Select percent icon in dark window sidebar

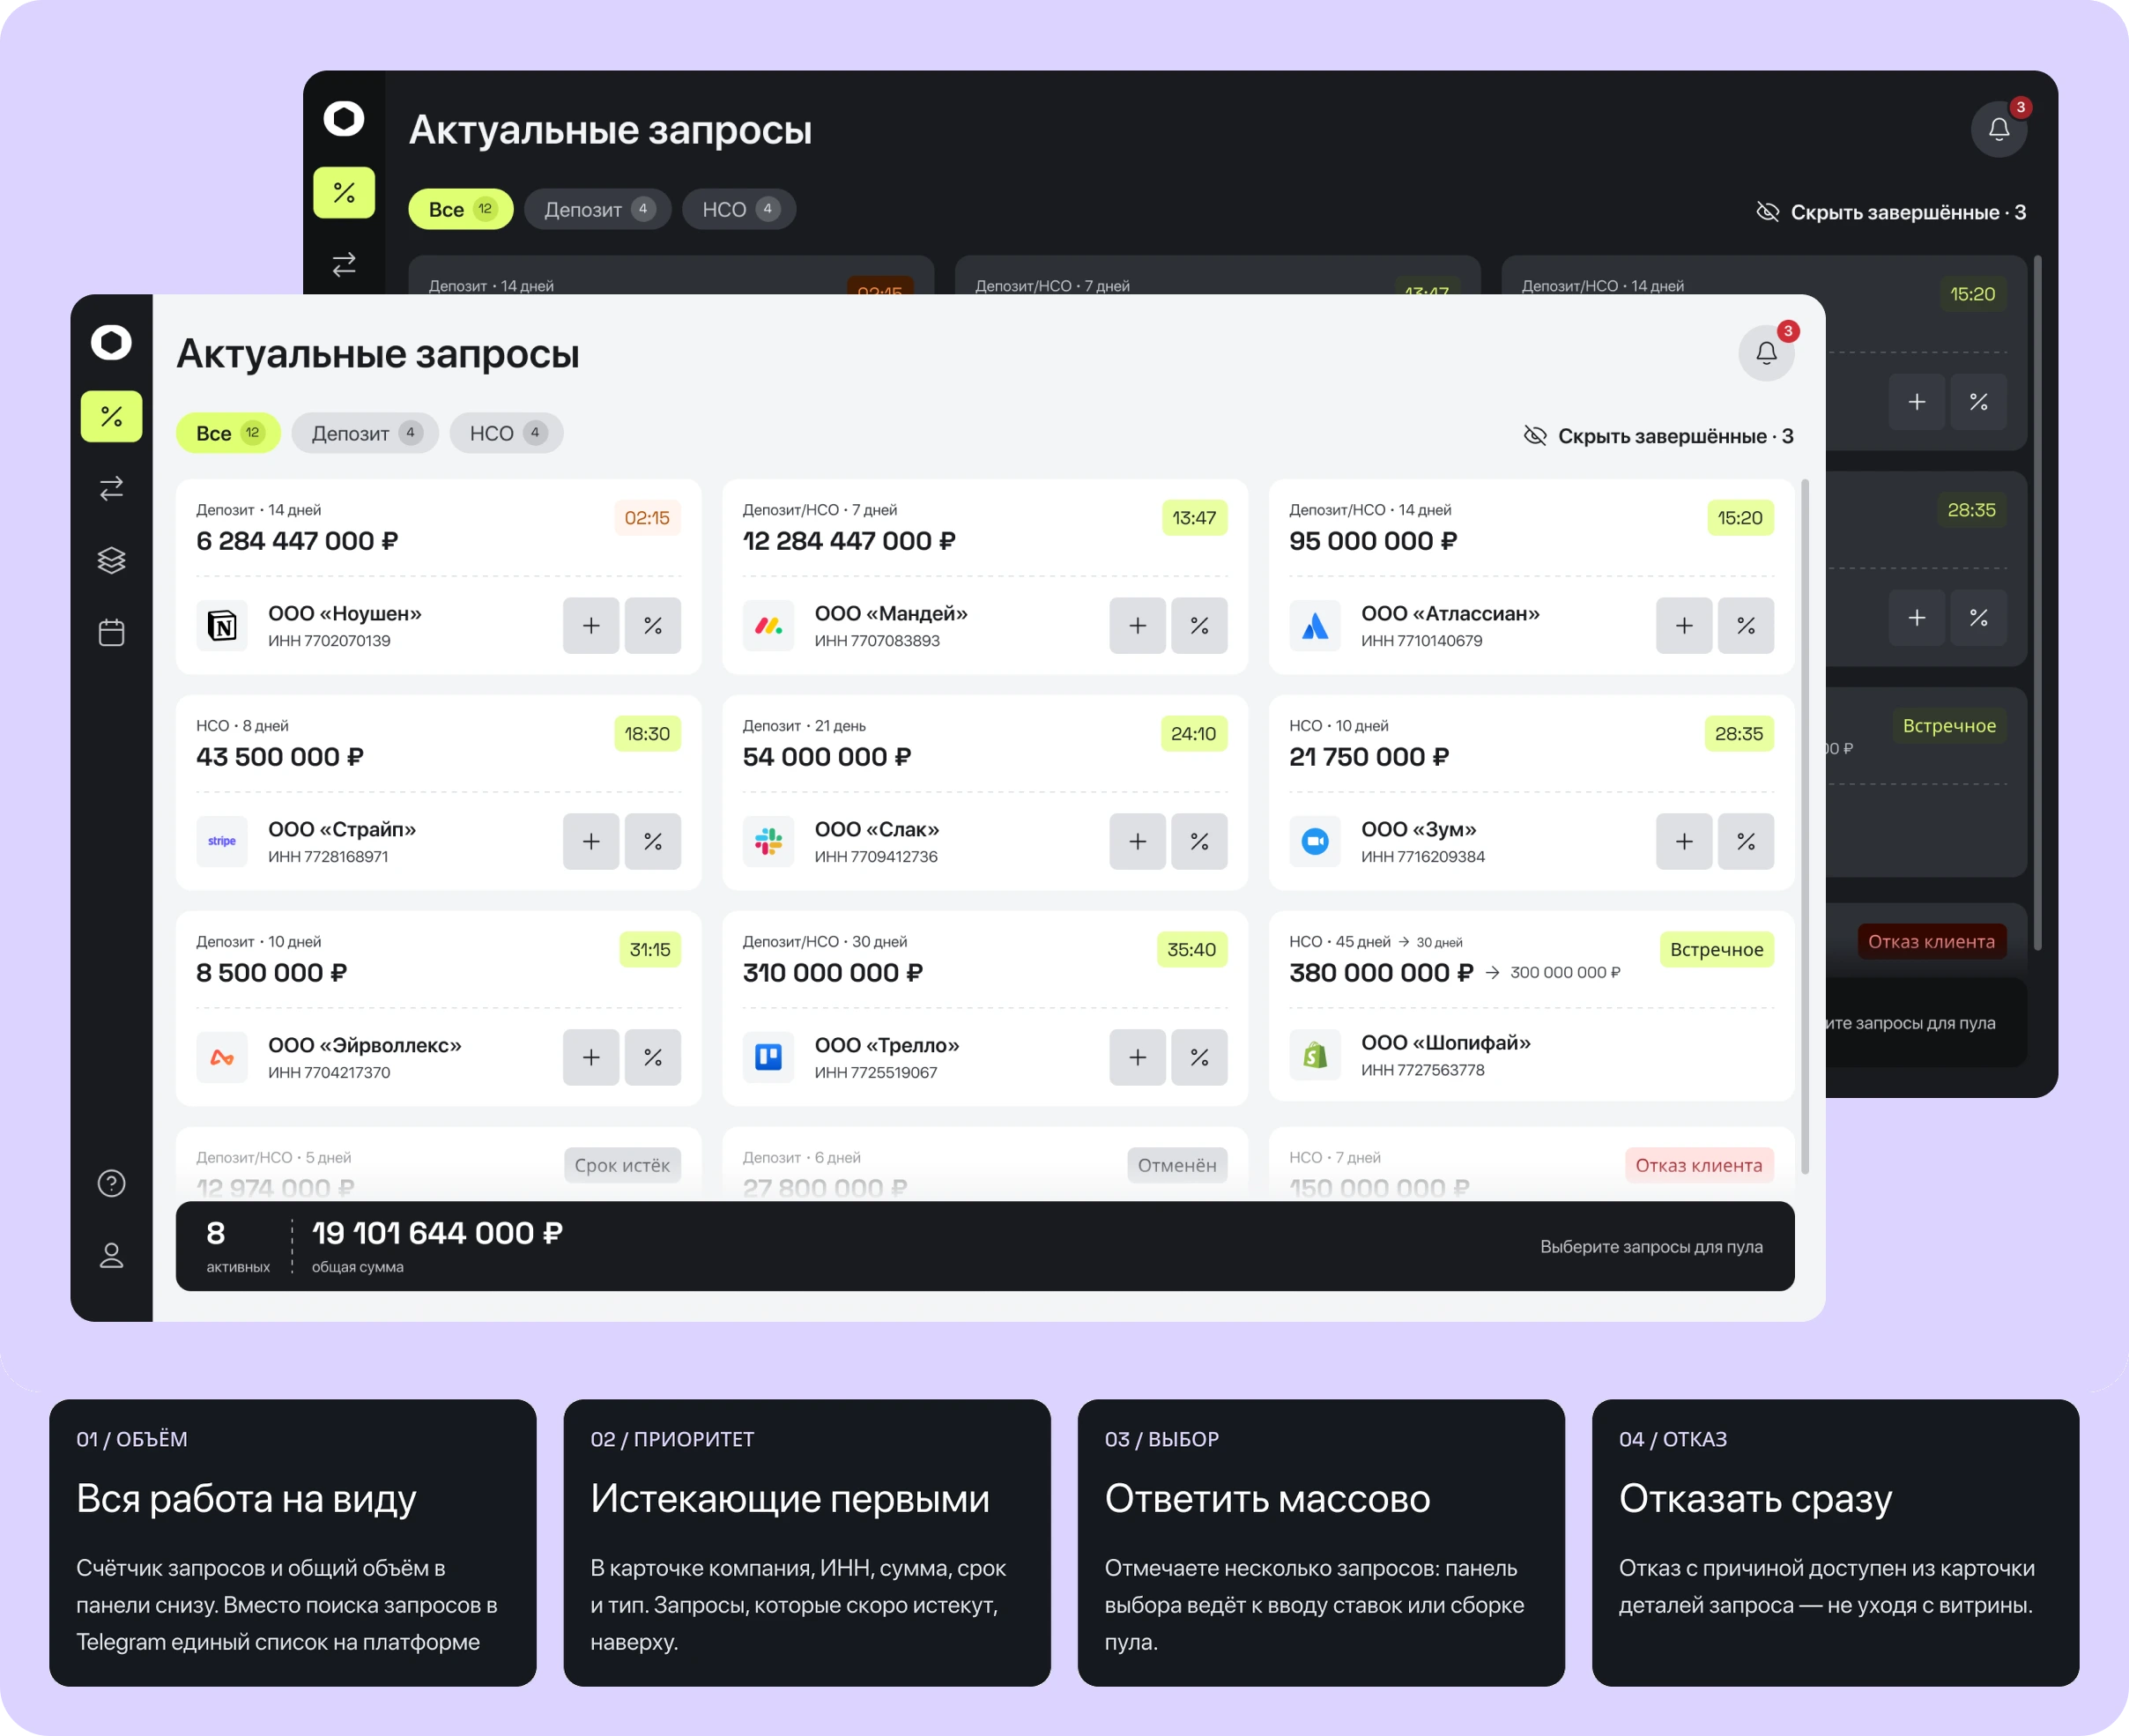pyautogui.click(x=344, y=192)
